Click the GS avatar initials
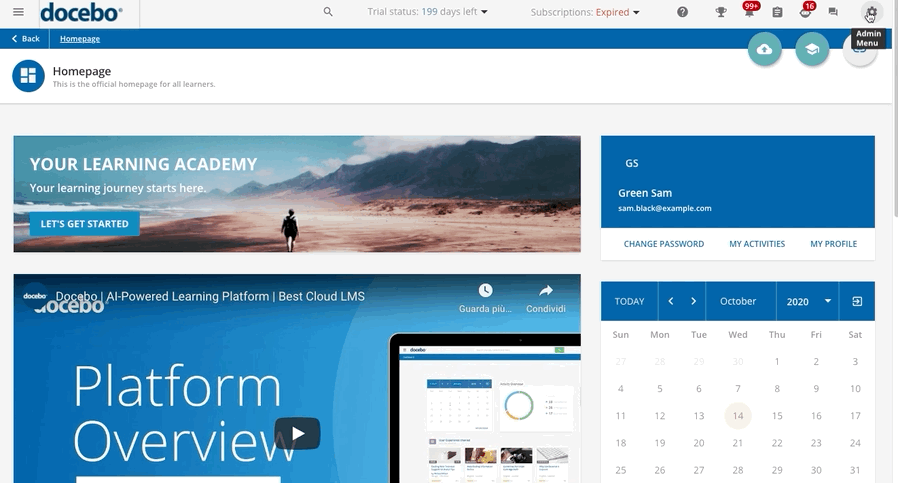The image size is (898, 483). 632,163
